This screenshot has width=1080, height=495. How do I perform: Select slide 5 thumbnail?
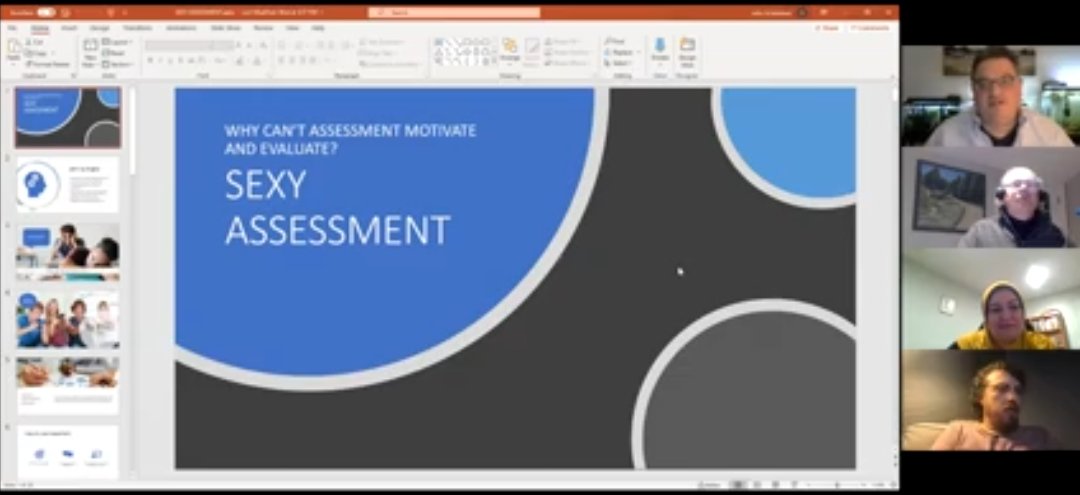tap(68, 386)
